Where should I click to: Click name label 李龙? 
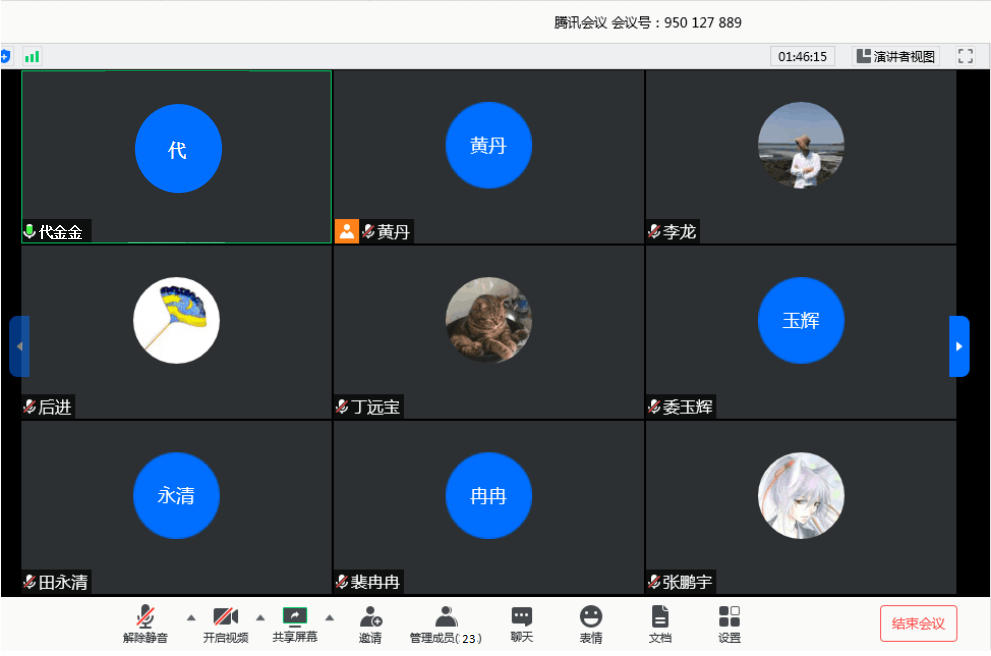click(x=679, y=231)
